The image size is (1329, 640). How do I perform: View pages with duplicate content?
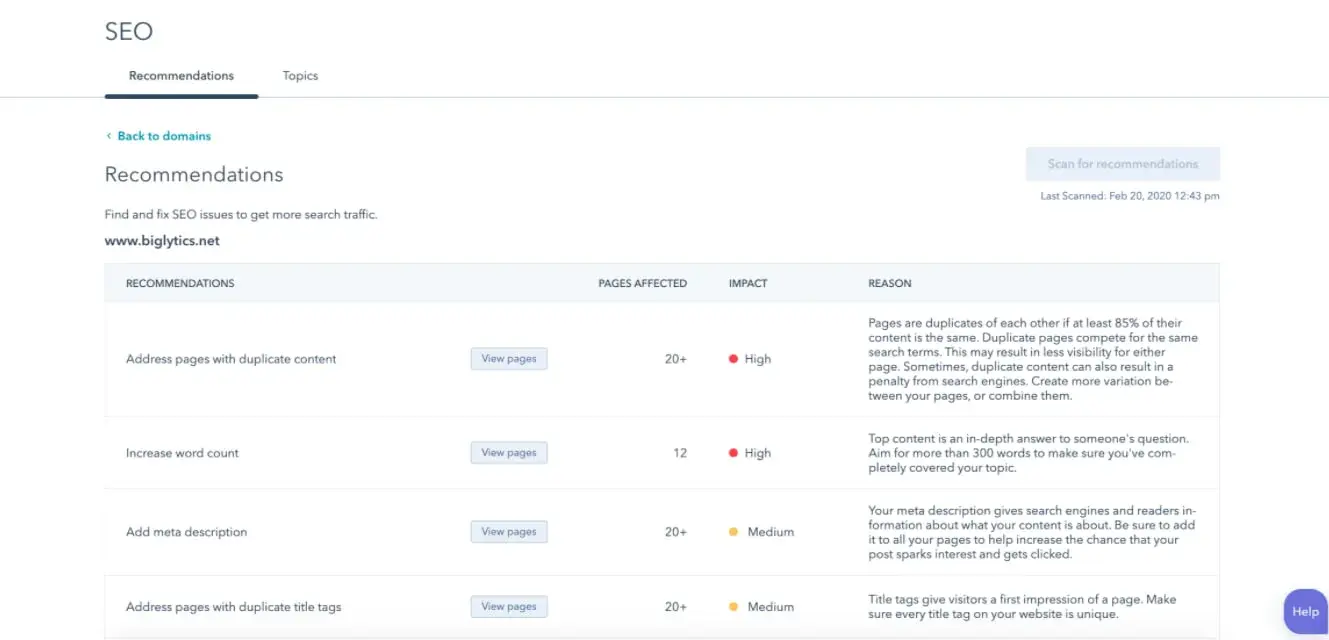click(x=509, y=359)
